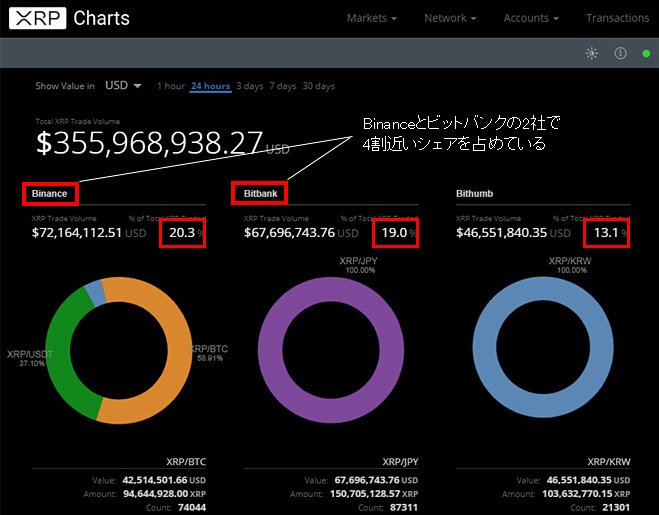659x515 pixels.
Task: Click the count 21301
Action: pyautogui.click(x=616, y=507)
